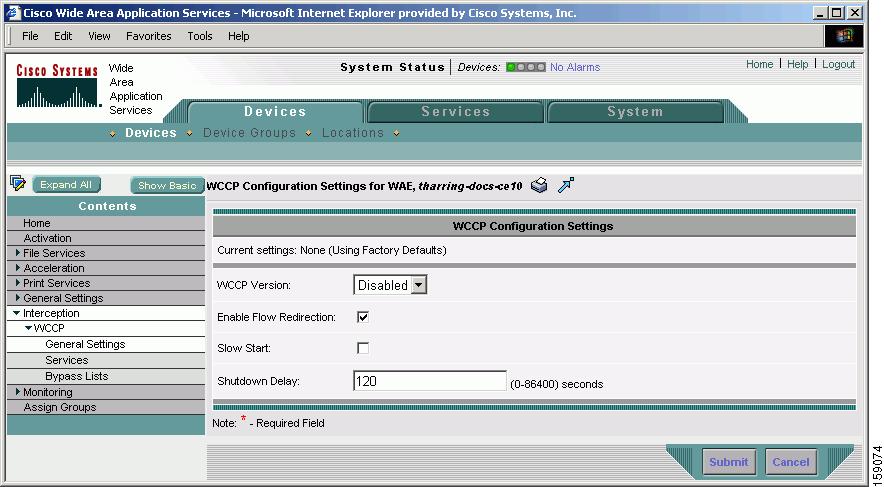Click the 'Current settings: None' text
Screen dimensions: 884x487
[332, 250]
